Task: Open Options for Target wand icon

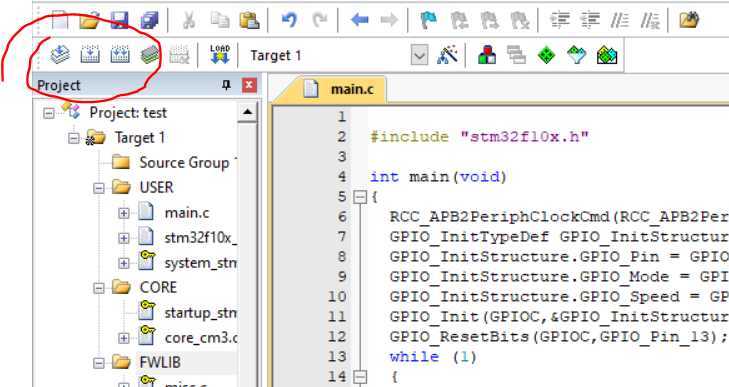Action: coord(448,54)
